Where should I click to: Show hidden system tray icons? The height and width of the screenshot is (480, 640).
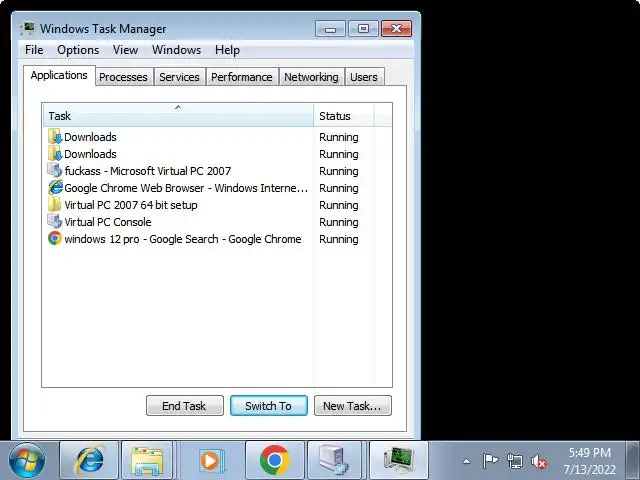pos(467,462)
